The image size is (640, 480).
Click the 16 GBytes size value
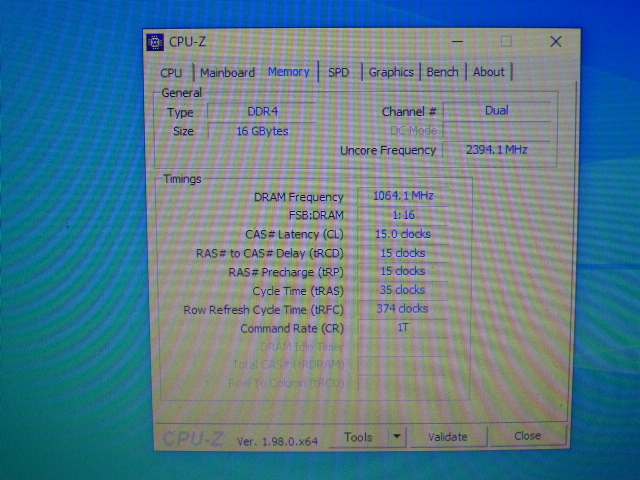(262, 131)
